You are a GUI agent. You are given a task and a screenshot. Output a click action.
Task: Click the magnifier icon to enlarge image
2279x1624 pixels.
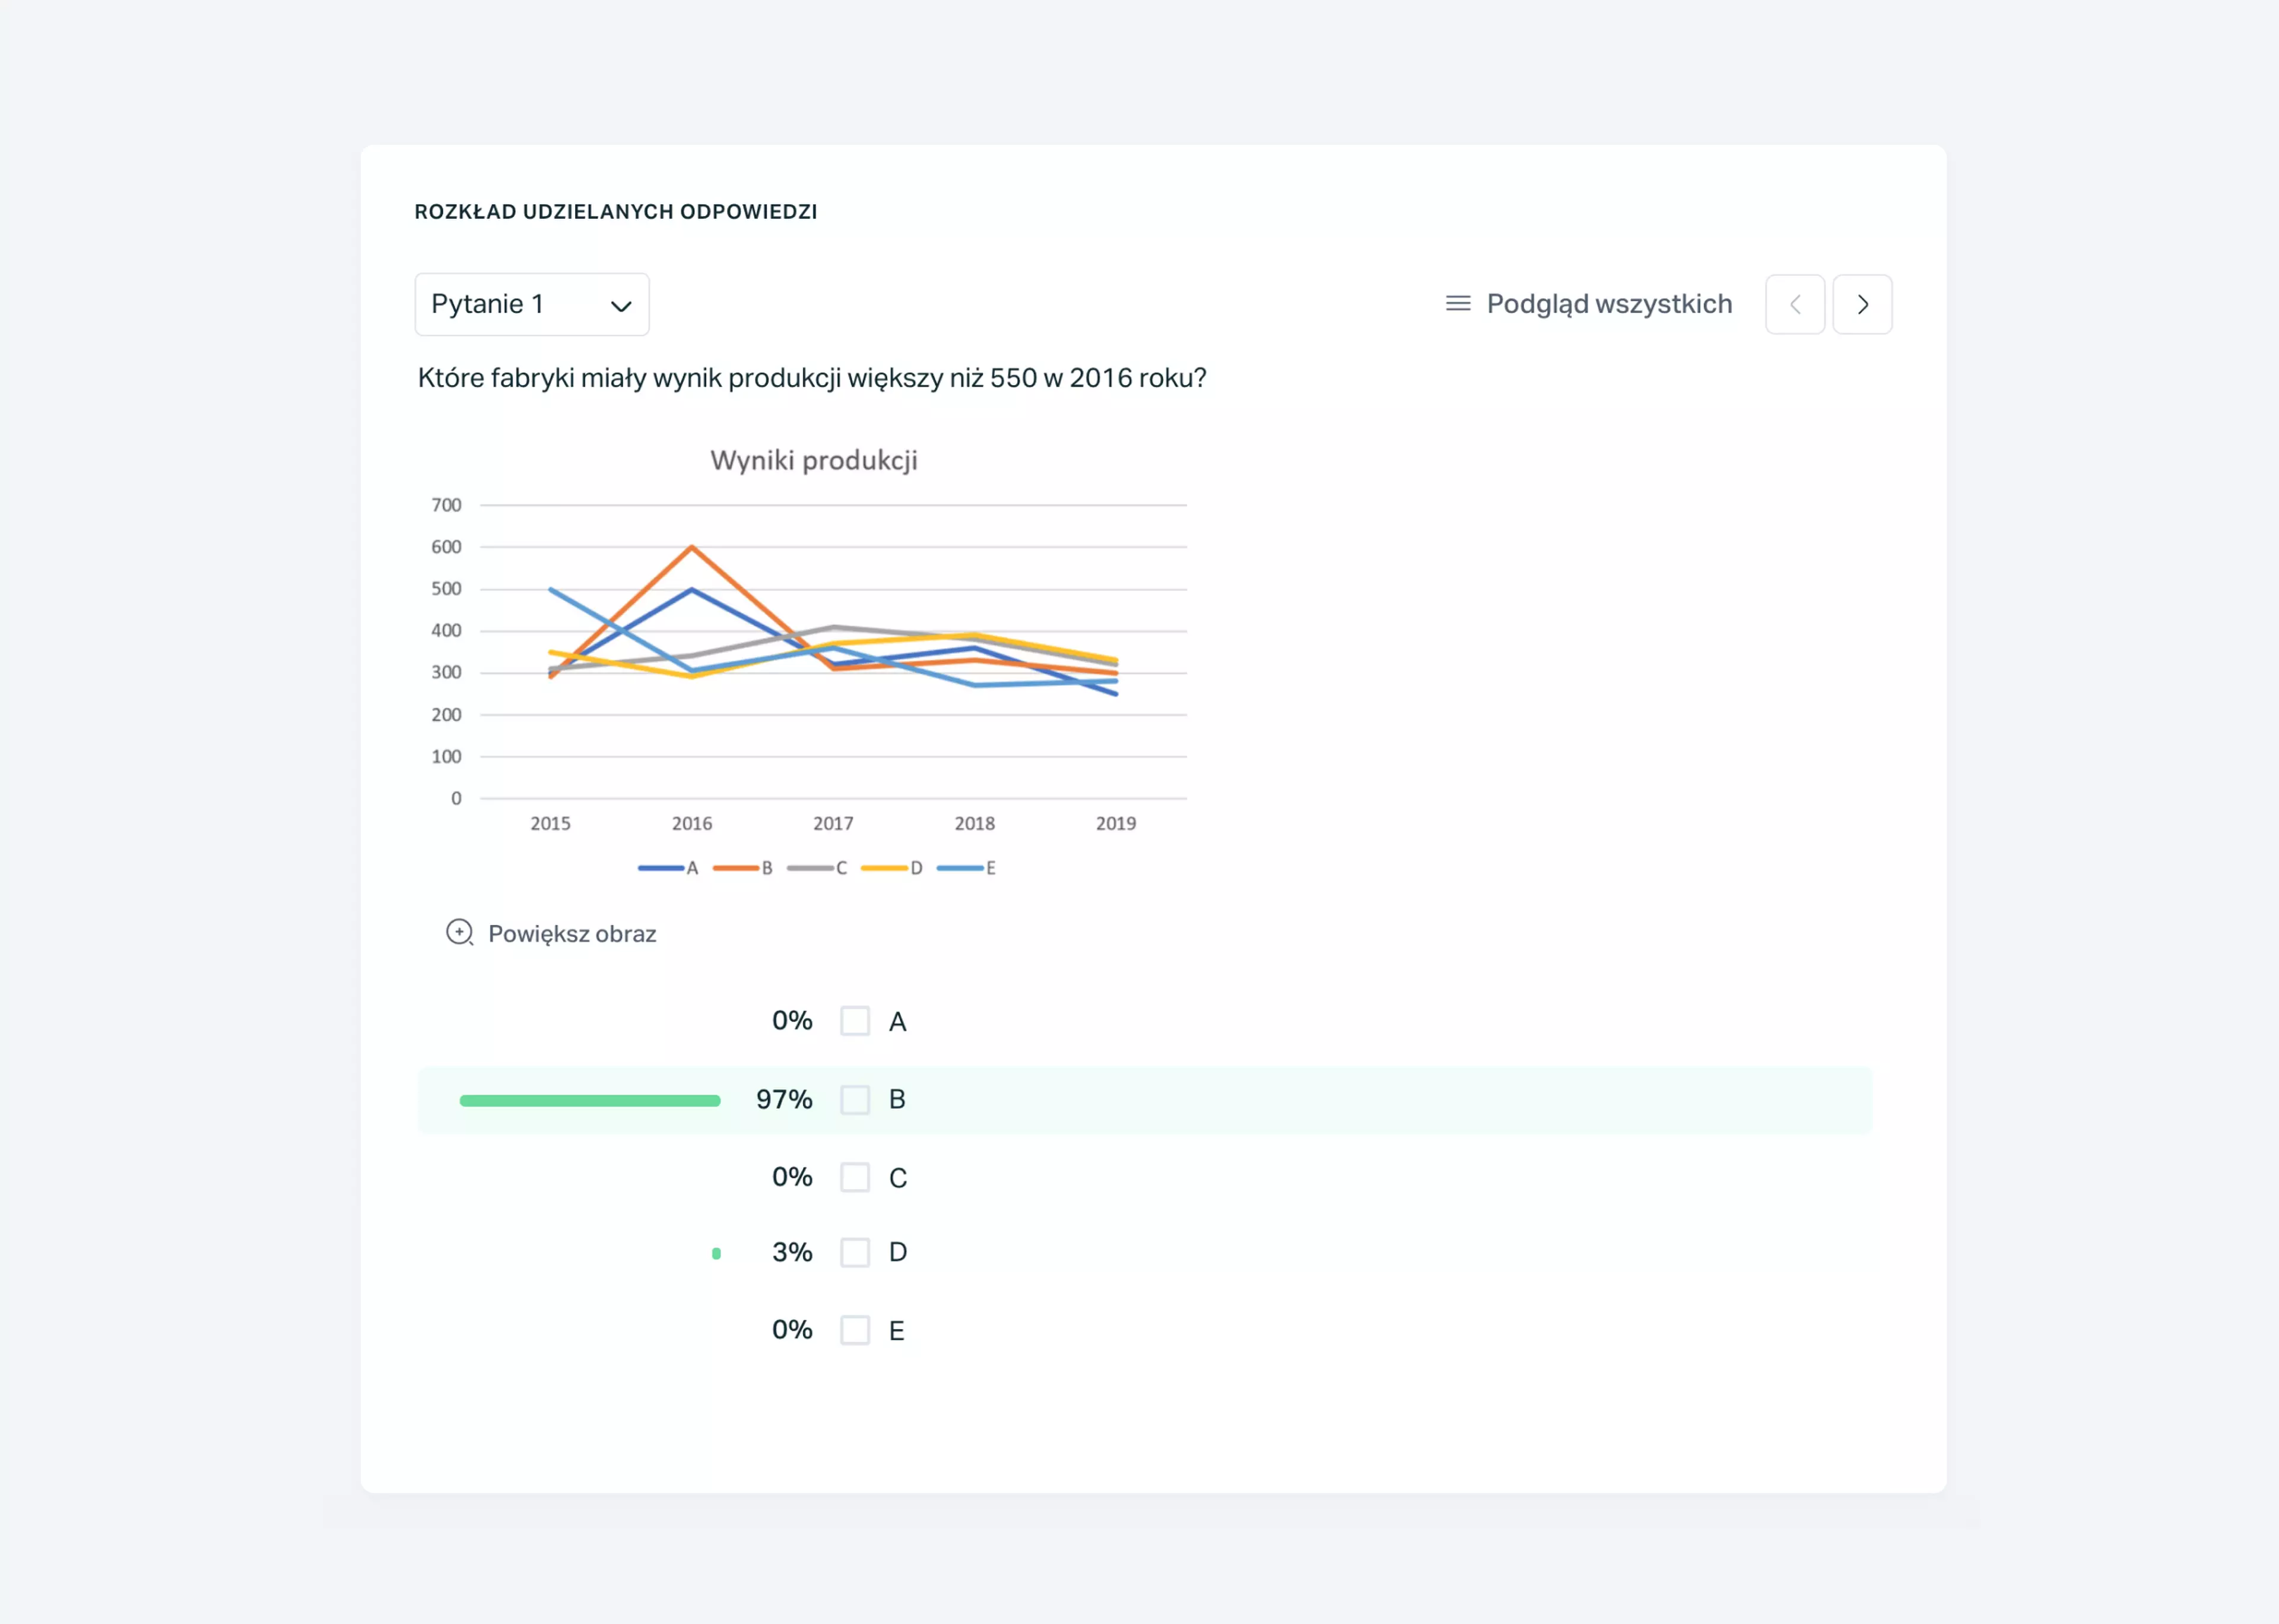[459, 933]
